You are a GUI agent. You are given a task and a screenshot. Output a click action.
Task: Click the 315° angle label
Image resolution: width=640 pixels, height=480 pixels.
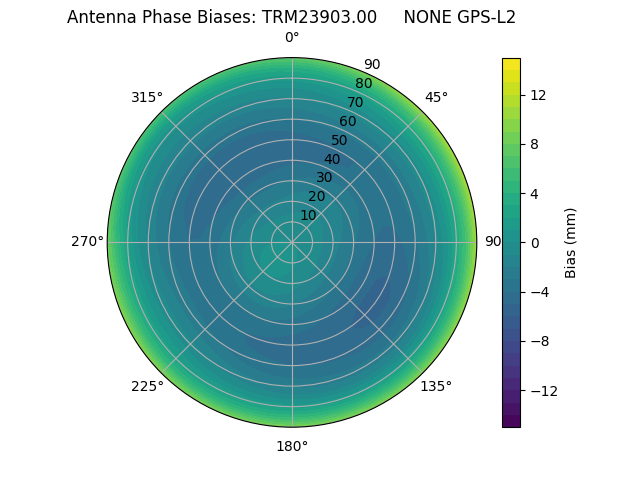click(x=147, y=97)
